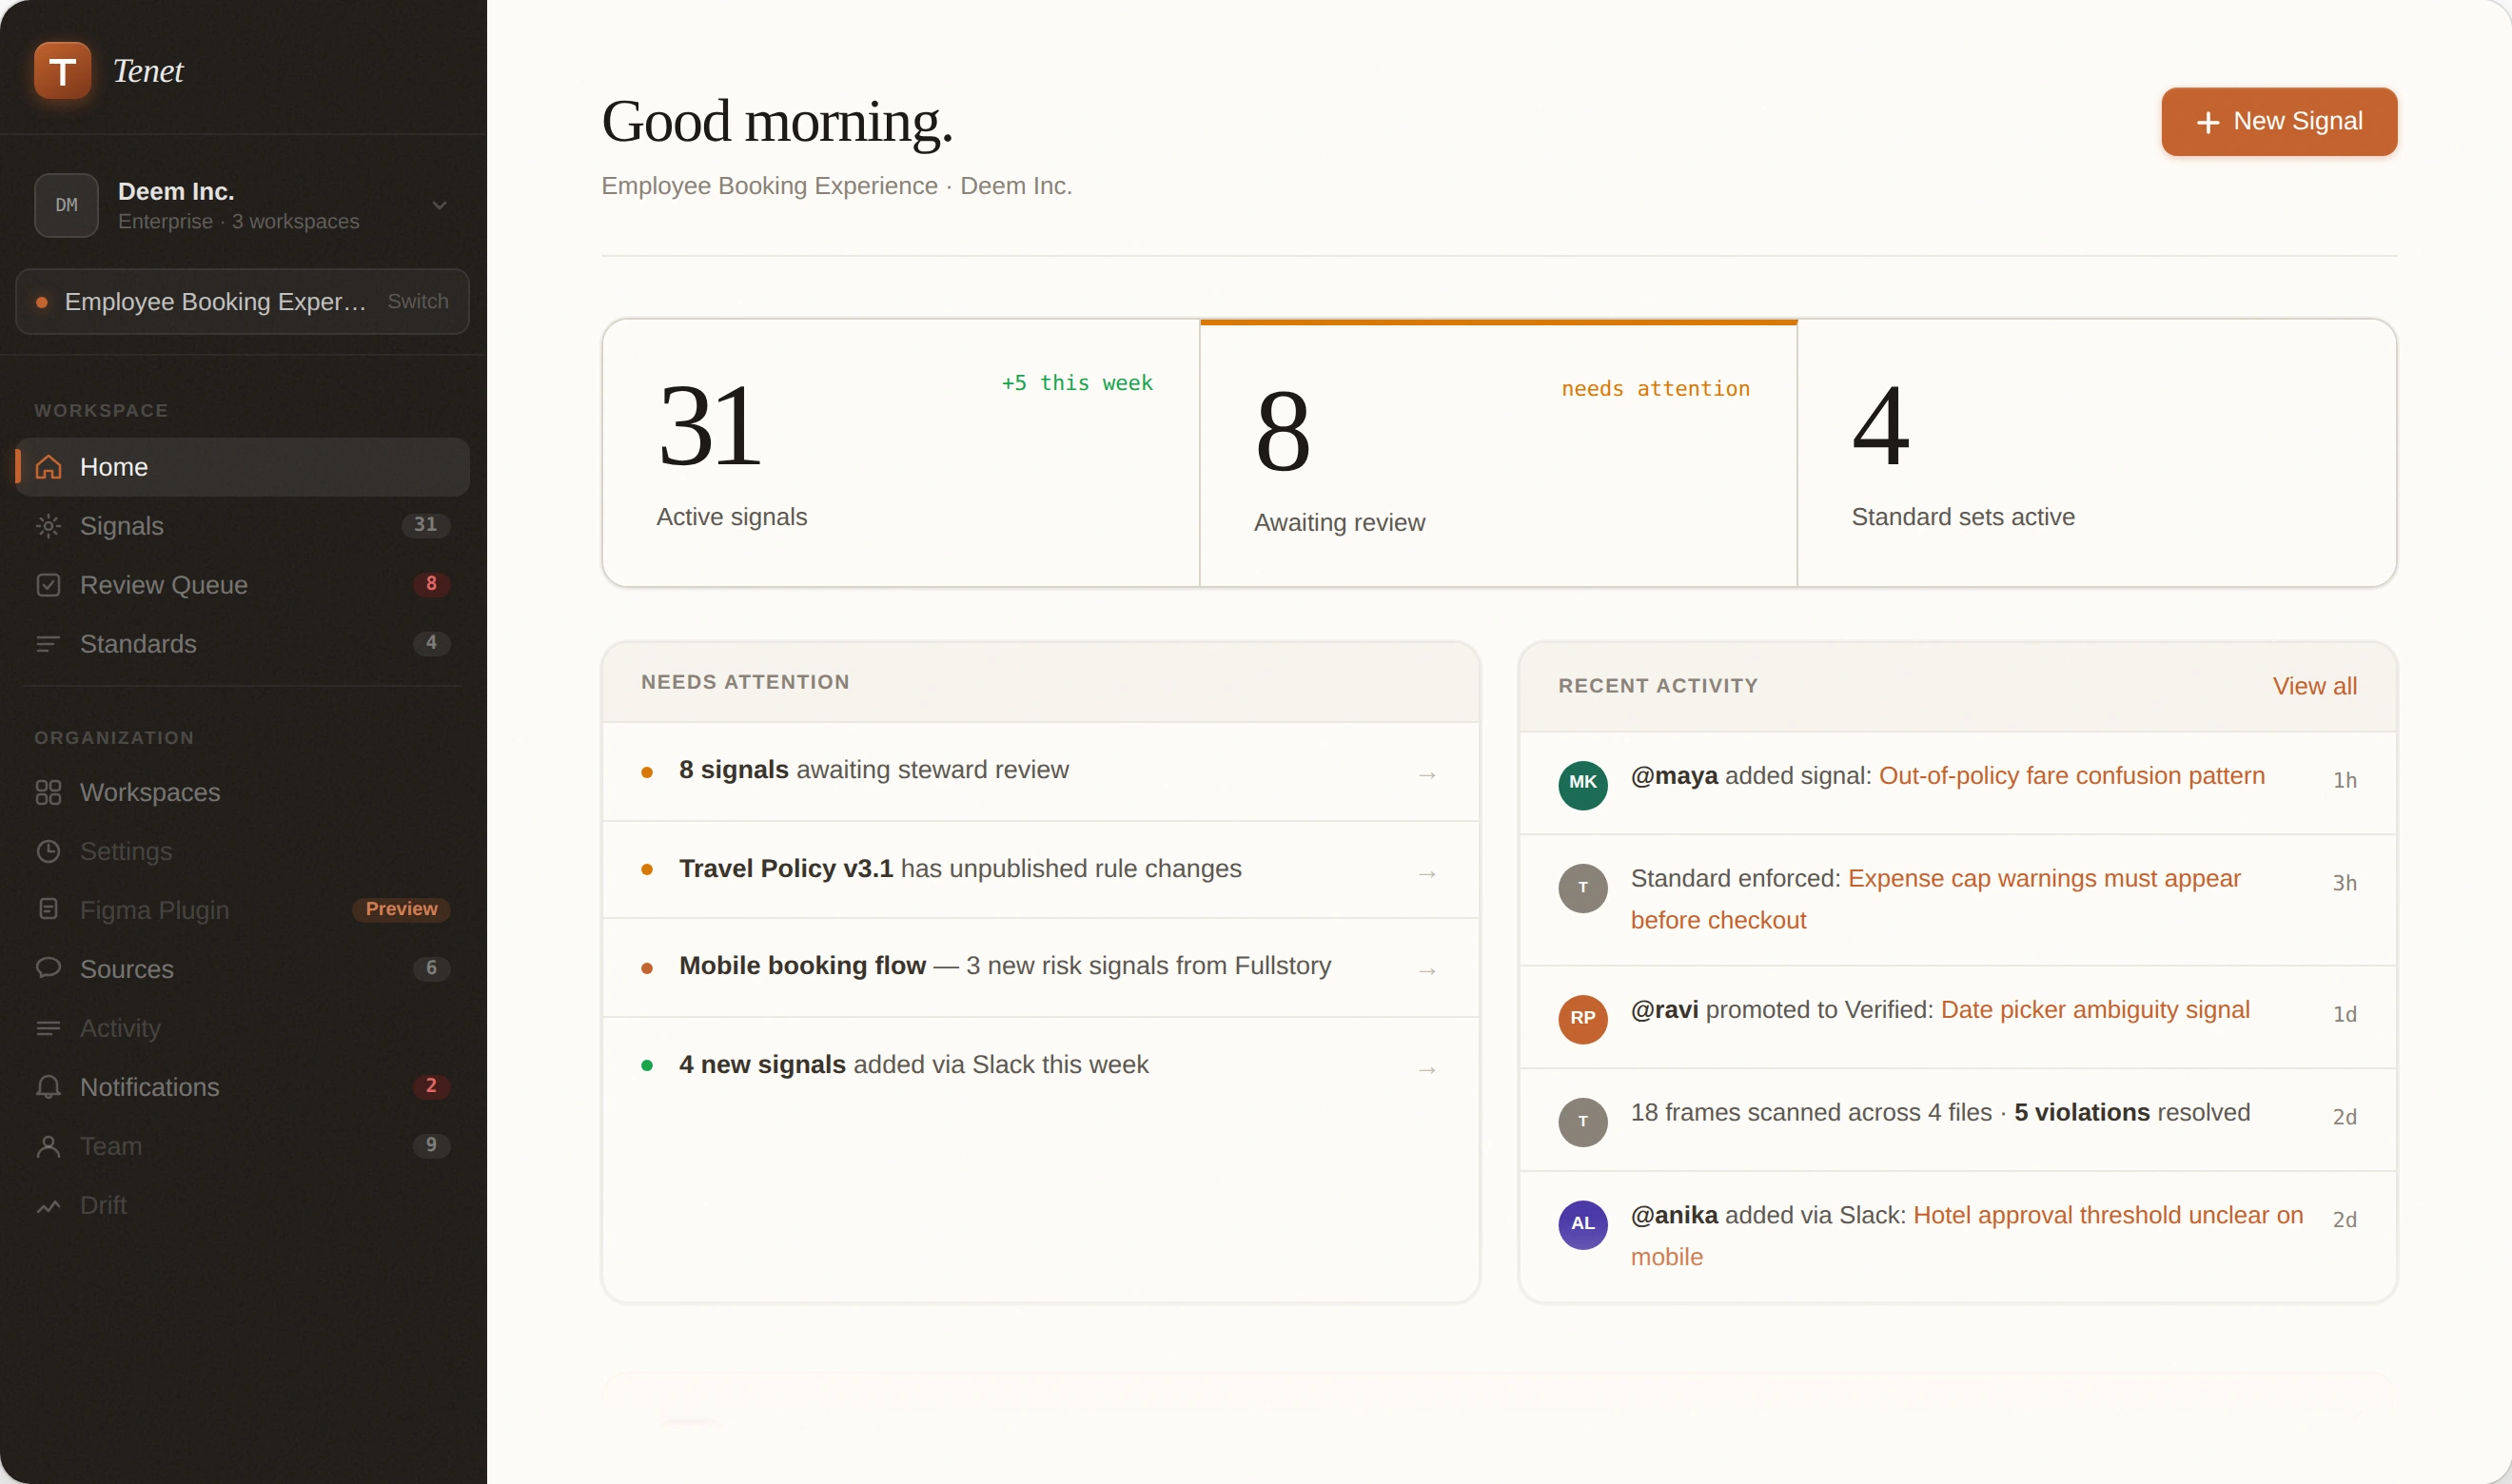Click the Signals sun icon in sidebar
This screenshot has height=1484, width=2512.
pyautogui.click(x=48, y=526)
